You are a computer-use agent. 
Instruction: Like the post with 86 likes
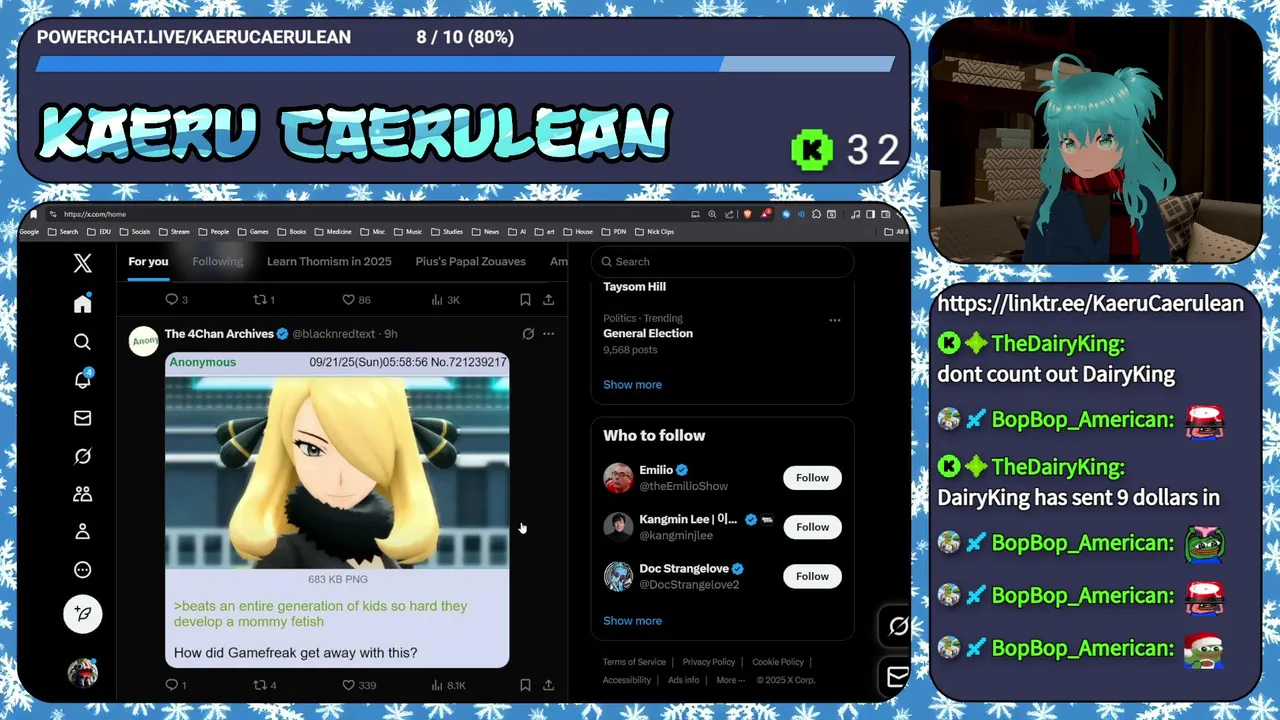coord(356,299)
